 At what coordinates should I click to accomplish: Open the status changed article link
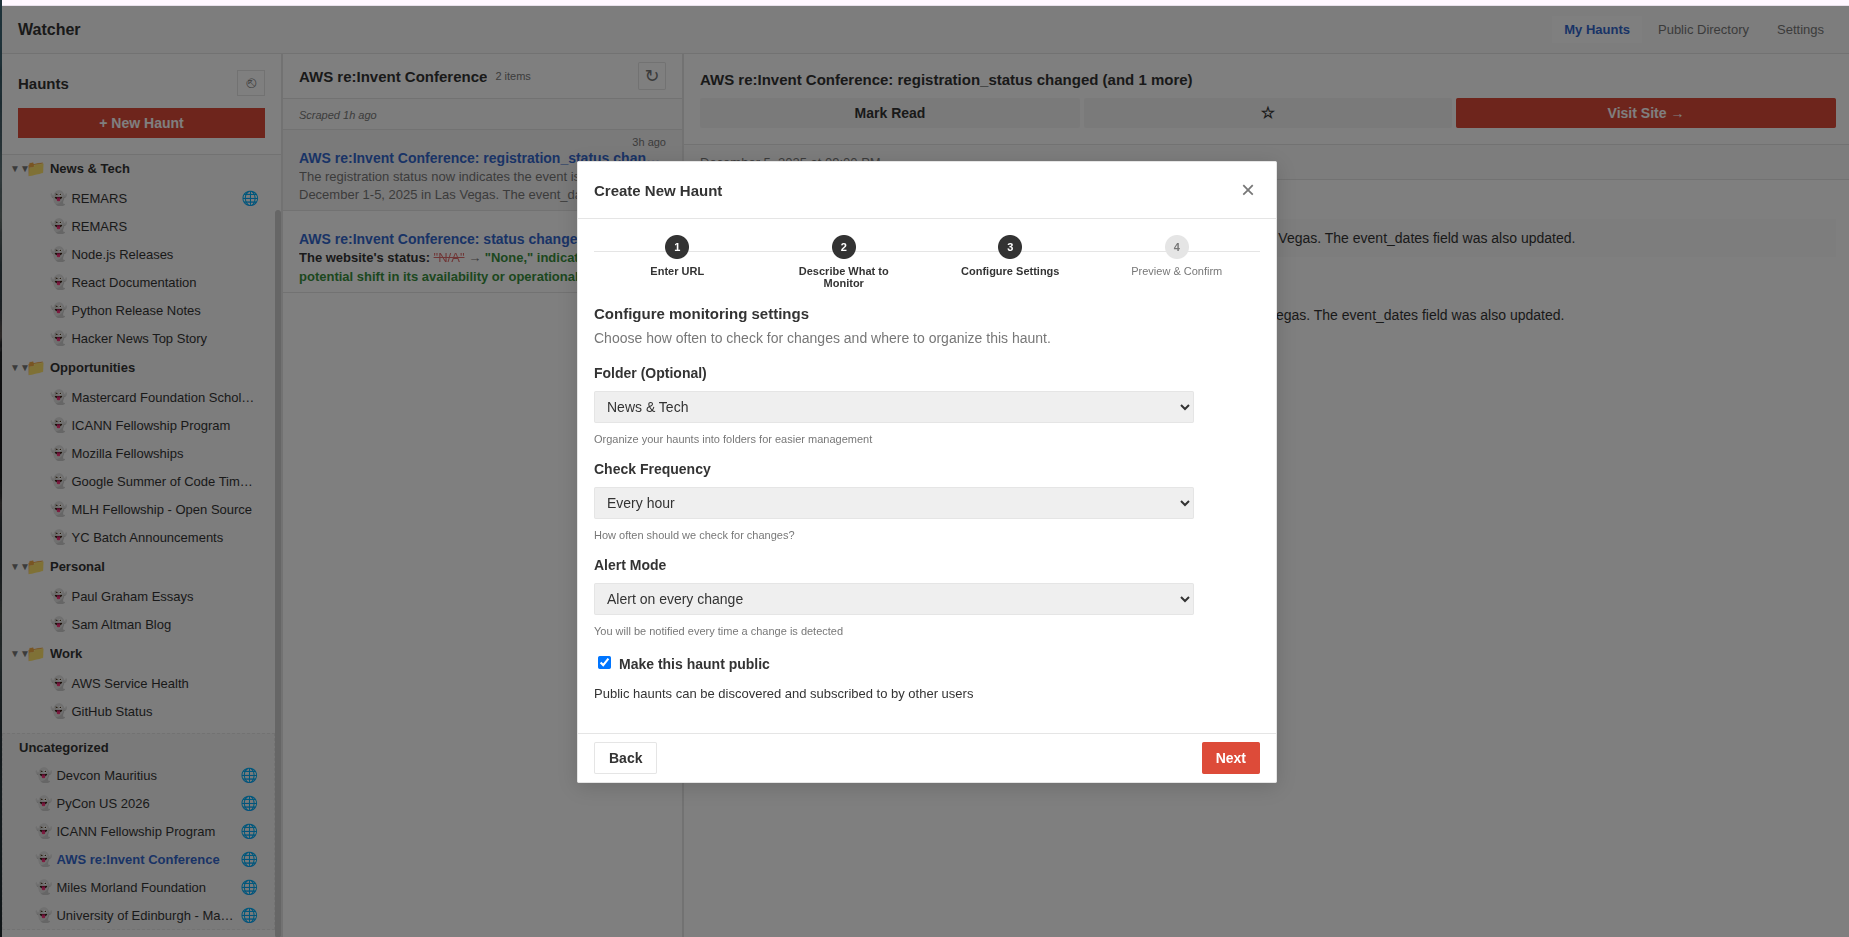tap(438, 239)
